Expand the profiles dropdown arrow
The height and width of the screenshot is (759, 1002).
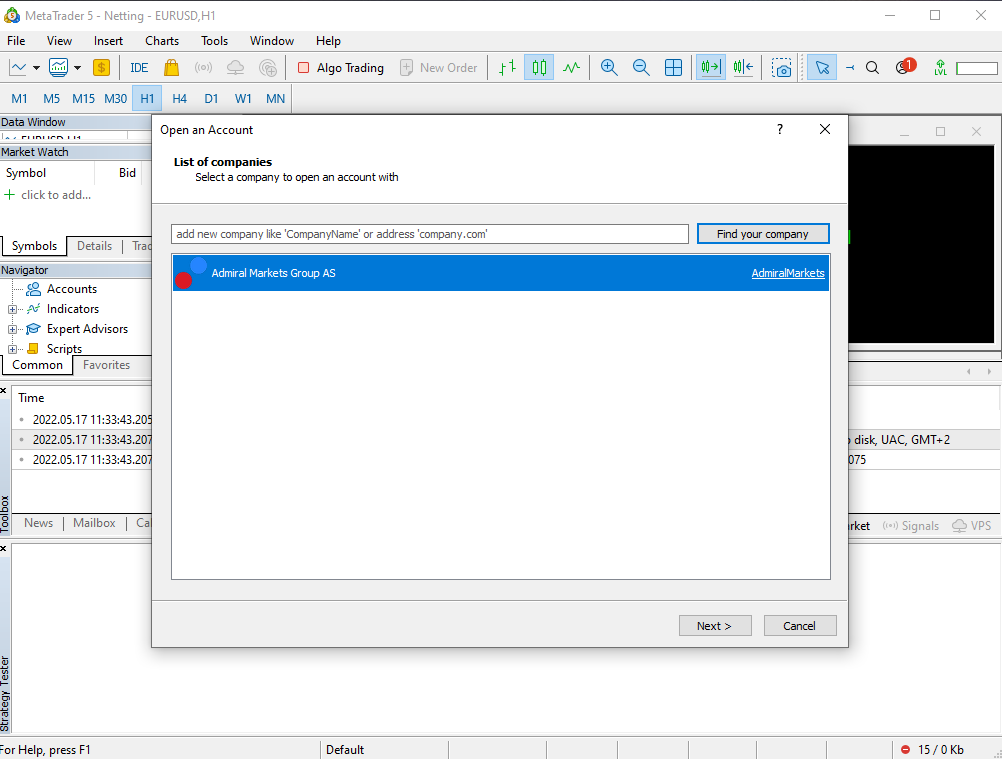point(77,68)
